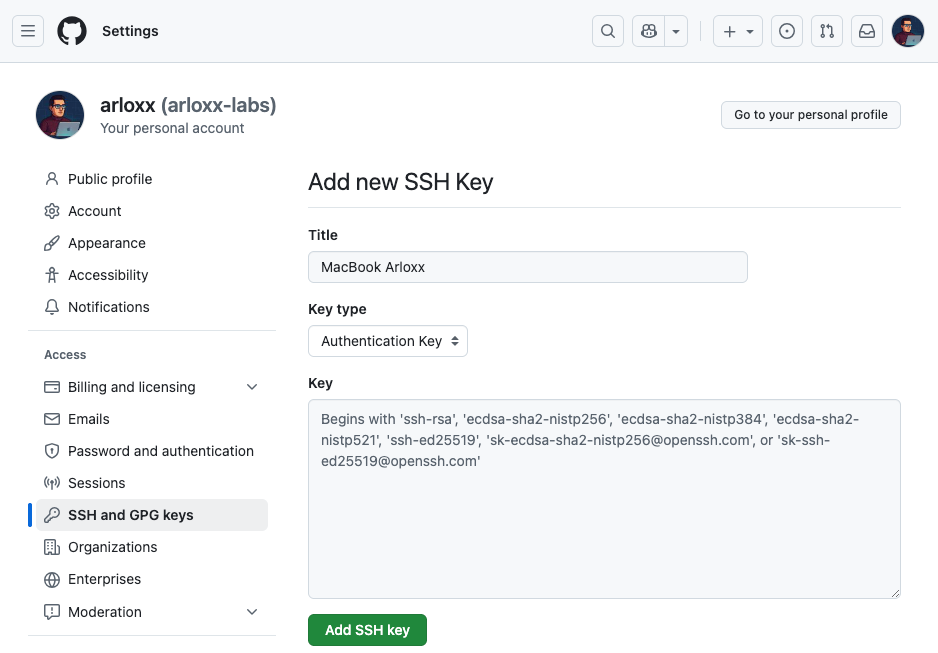View issues via the circle-dot icon
Viewport: 938px width, 653px height.
[787, 31]
